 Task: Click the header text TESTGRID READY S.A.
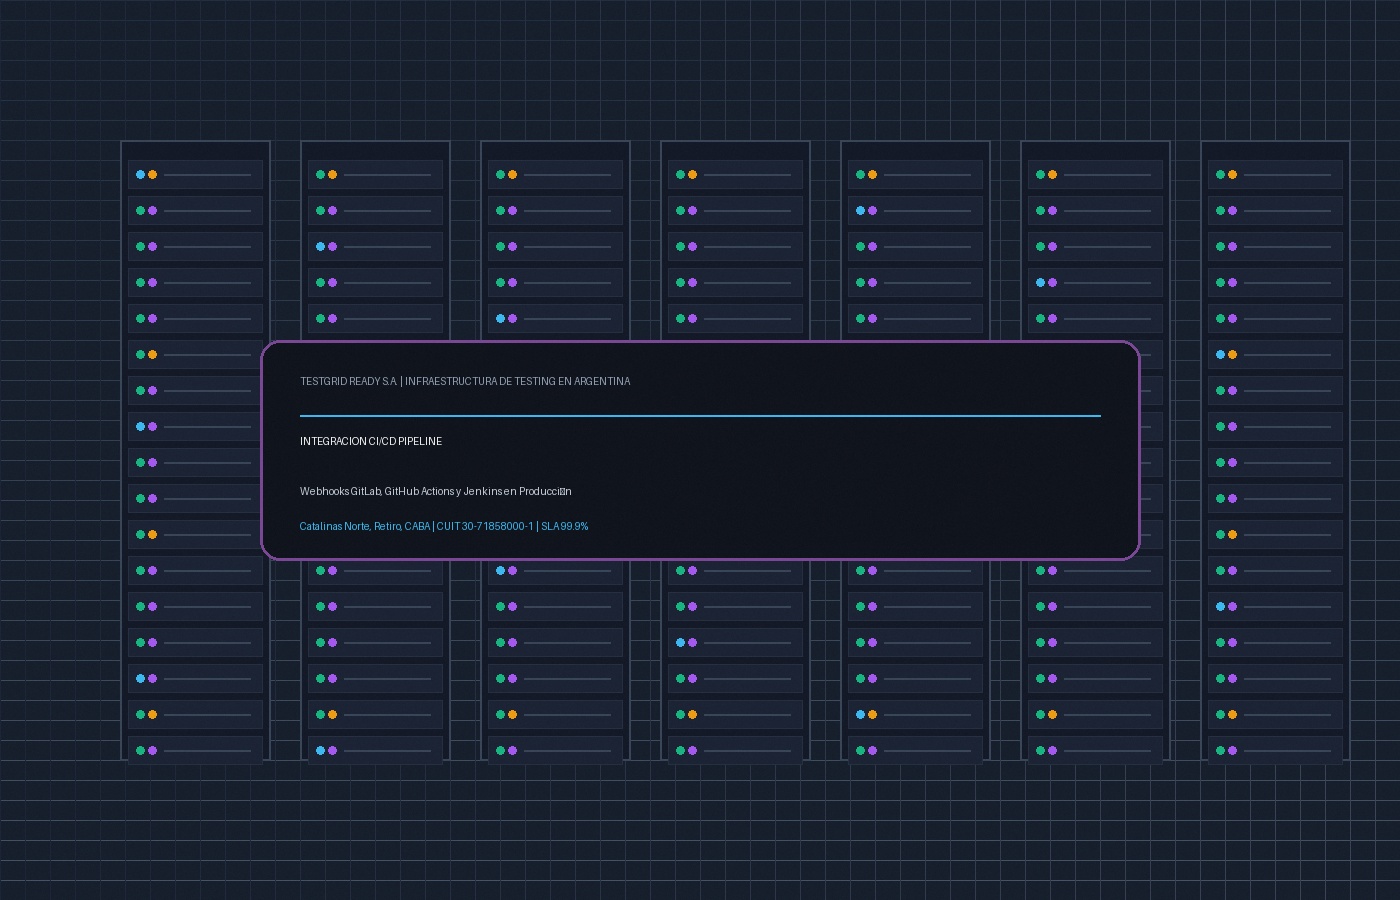coord(349,381)
